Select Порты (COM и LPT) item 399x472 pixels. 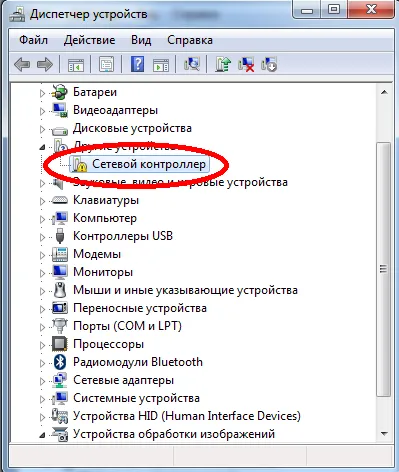point(127,326)
